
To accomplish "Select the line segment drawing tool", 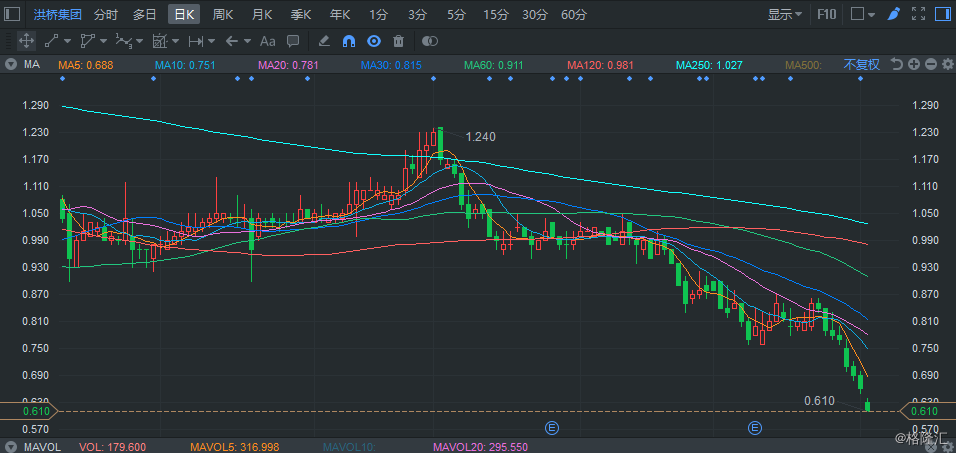I will tap(52, 41).
